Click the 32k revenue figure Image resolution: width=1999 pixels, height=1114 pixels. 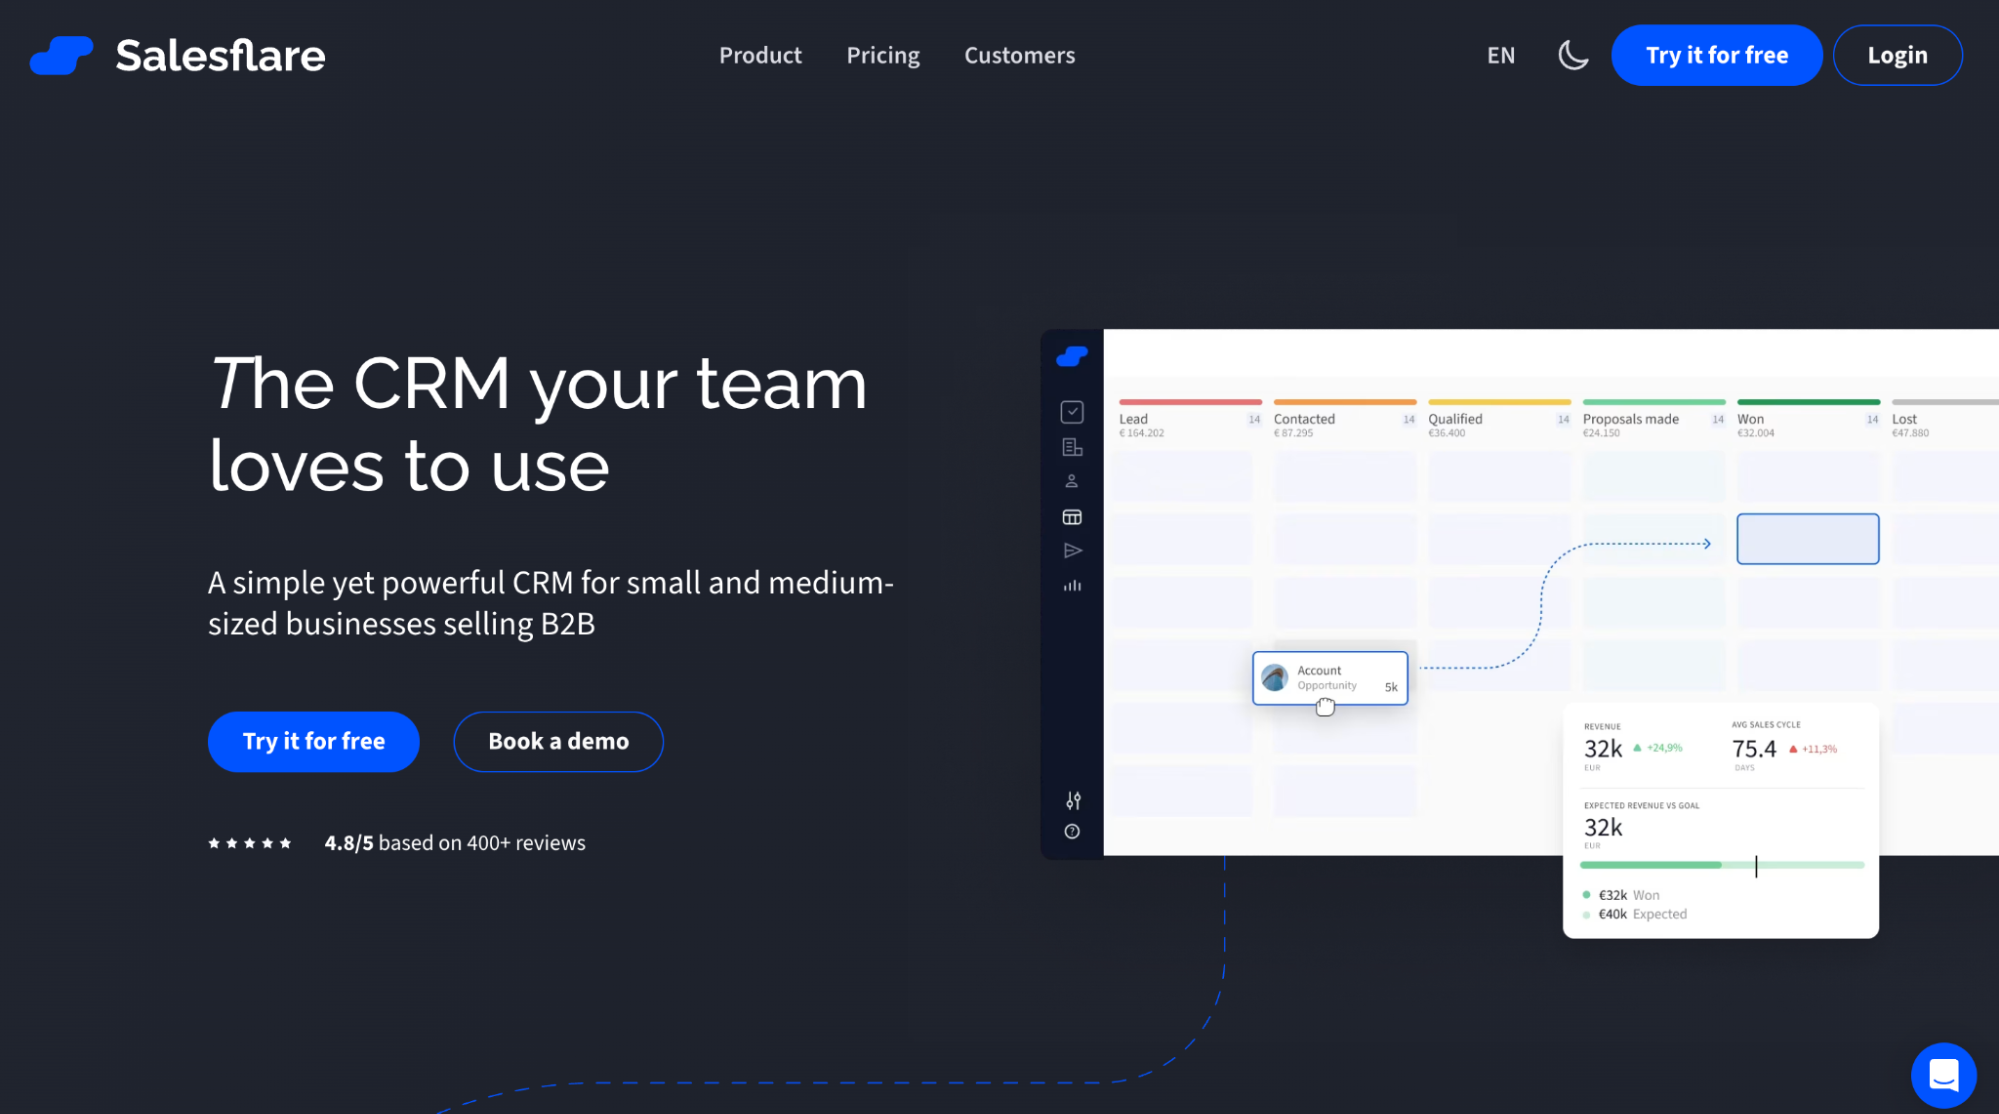1602,749
